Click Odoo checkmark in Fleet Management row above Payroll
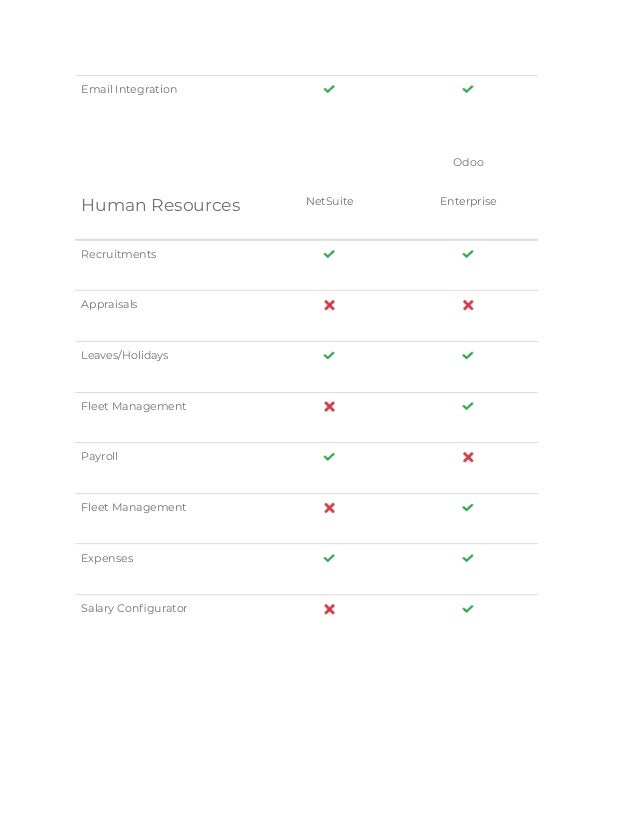638x826 pixels. 468,406
